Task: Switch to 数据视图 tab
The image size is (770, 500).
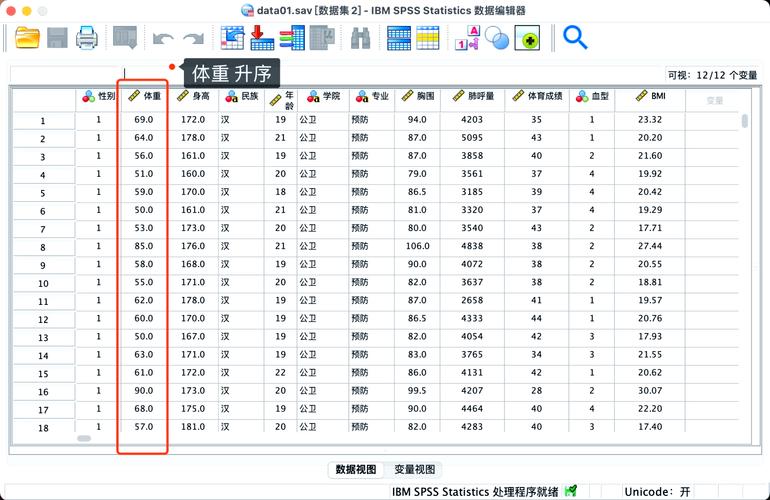Action: [x=356, y=469]
